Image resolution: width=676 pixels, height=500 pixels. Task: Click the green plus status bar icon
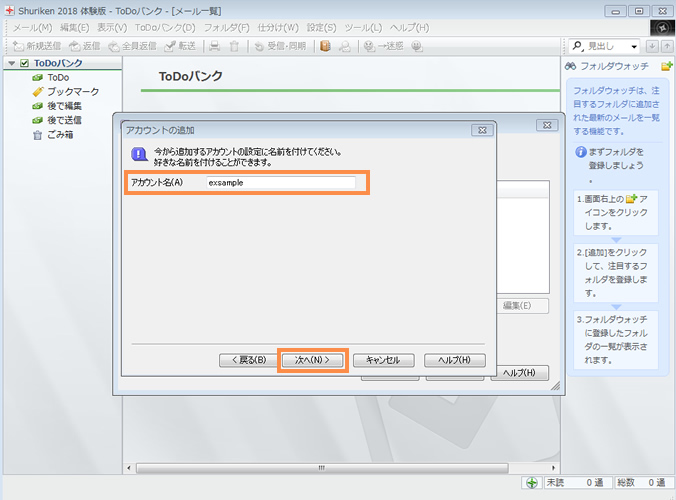point(532,483)
